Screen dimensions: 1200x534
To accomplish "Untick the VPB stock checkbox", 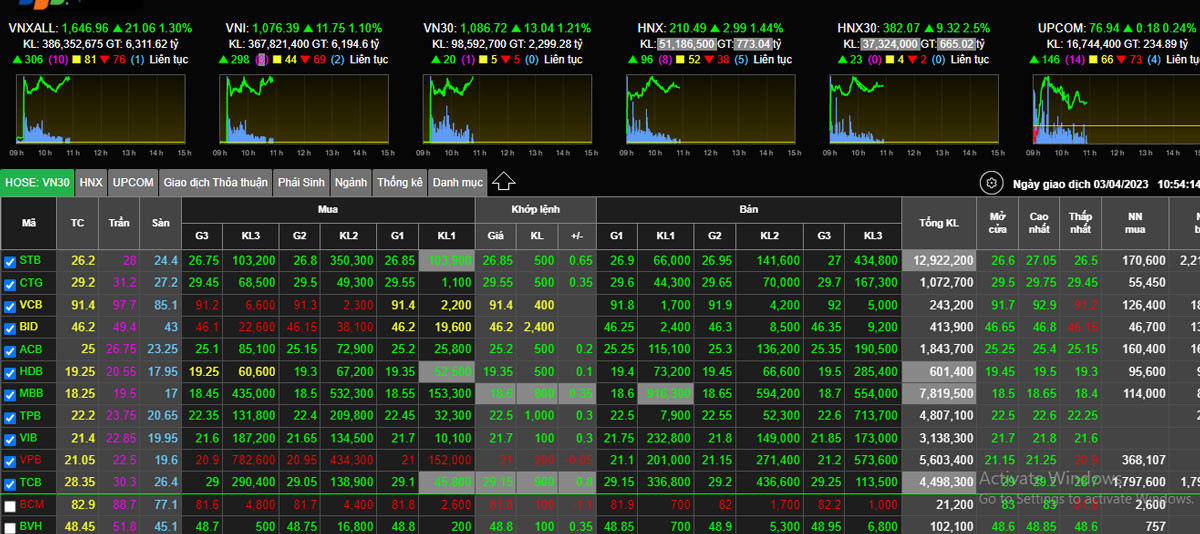I will point(10,461).
